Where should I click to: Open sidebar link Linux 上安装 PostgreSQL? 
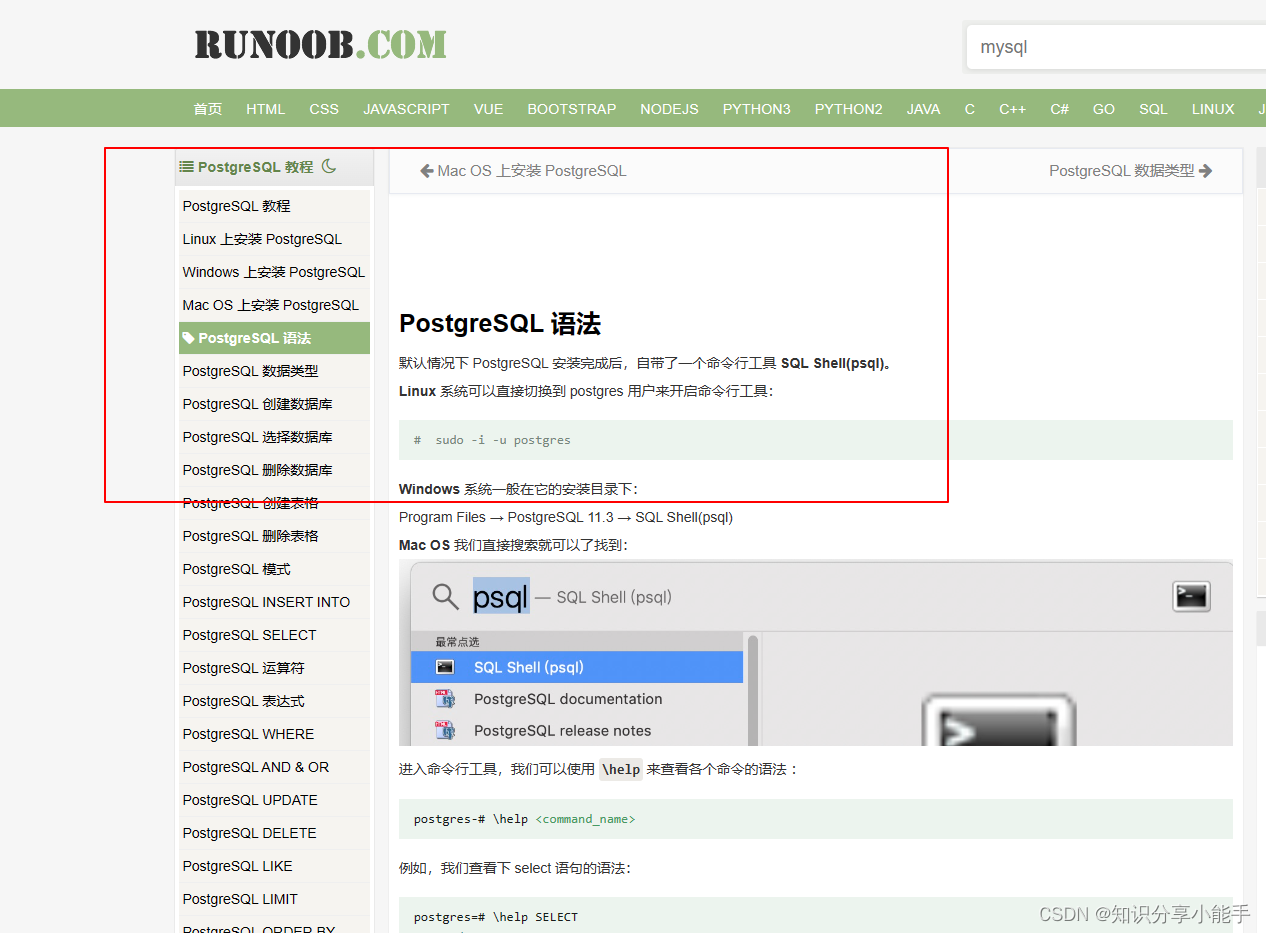point(262,239)
